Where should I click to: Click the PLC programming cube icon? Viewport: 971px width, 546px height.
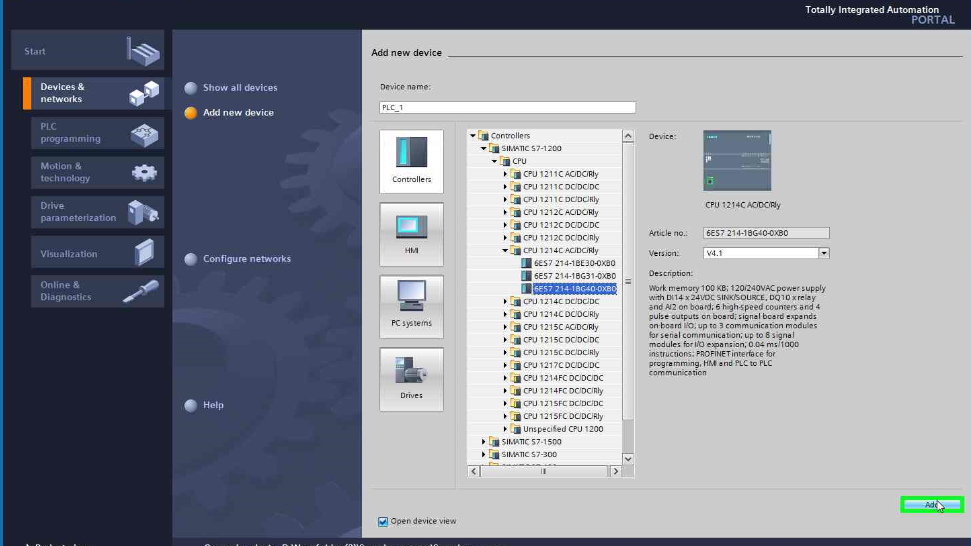(144, 134)
